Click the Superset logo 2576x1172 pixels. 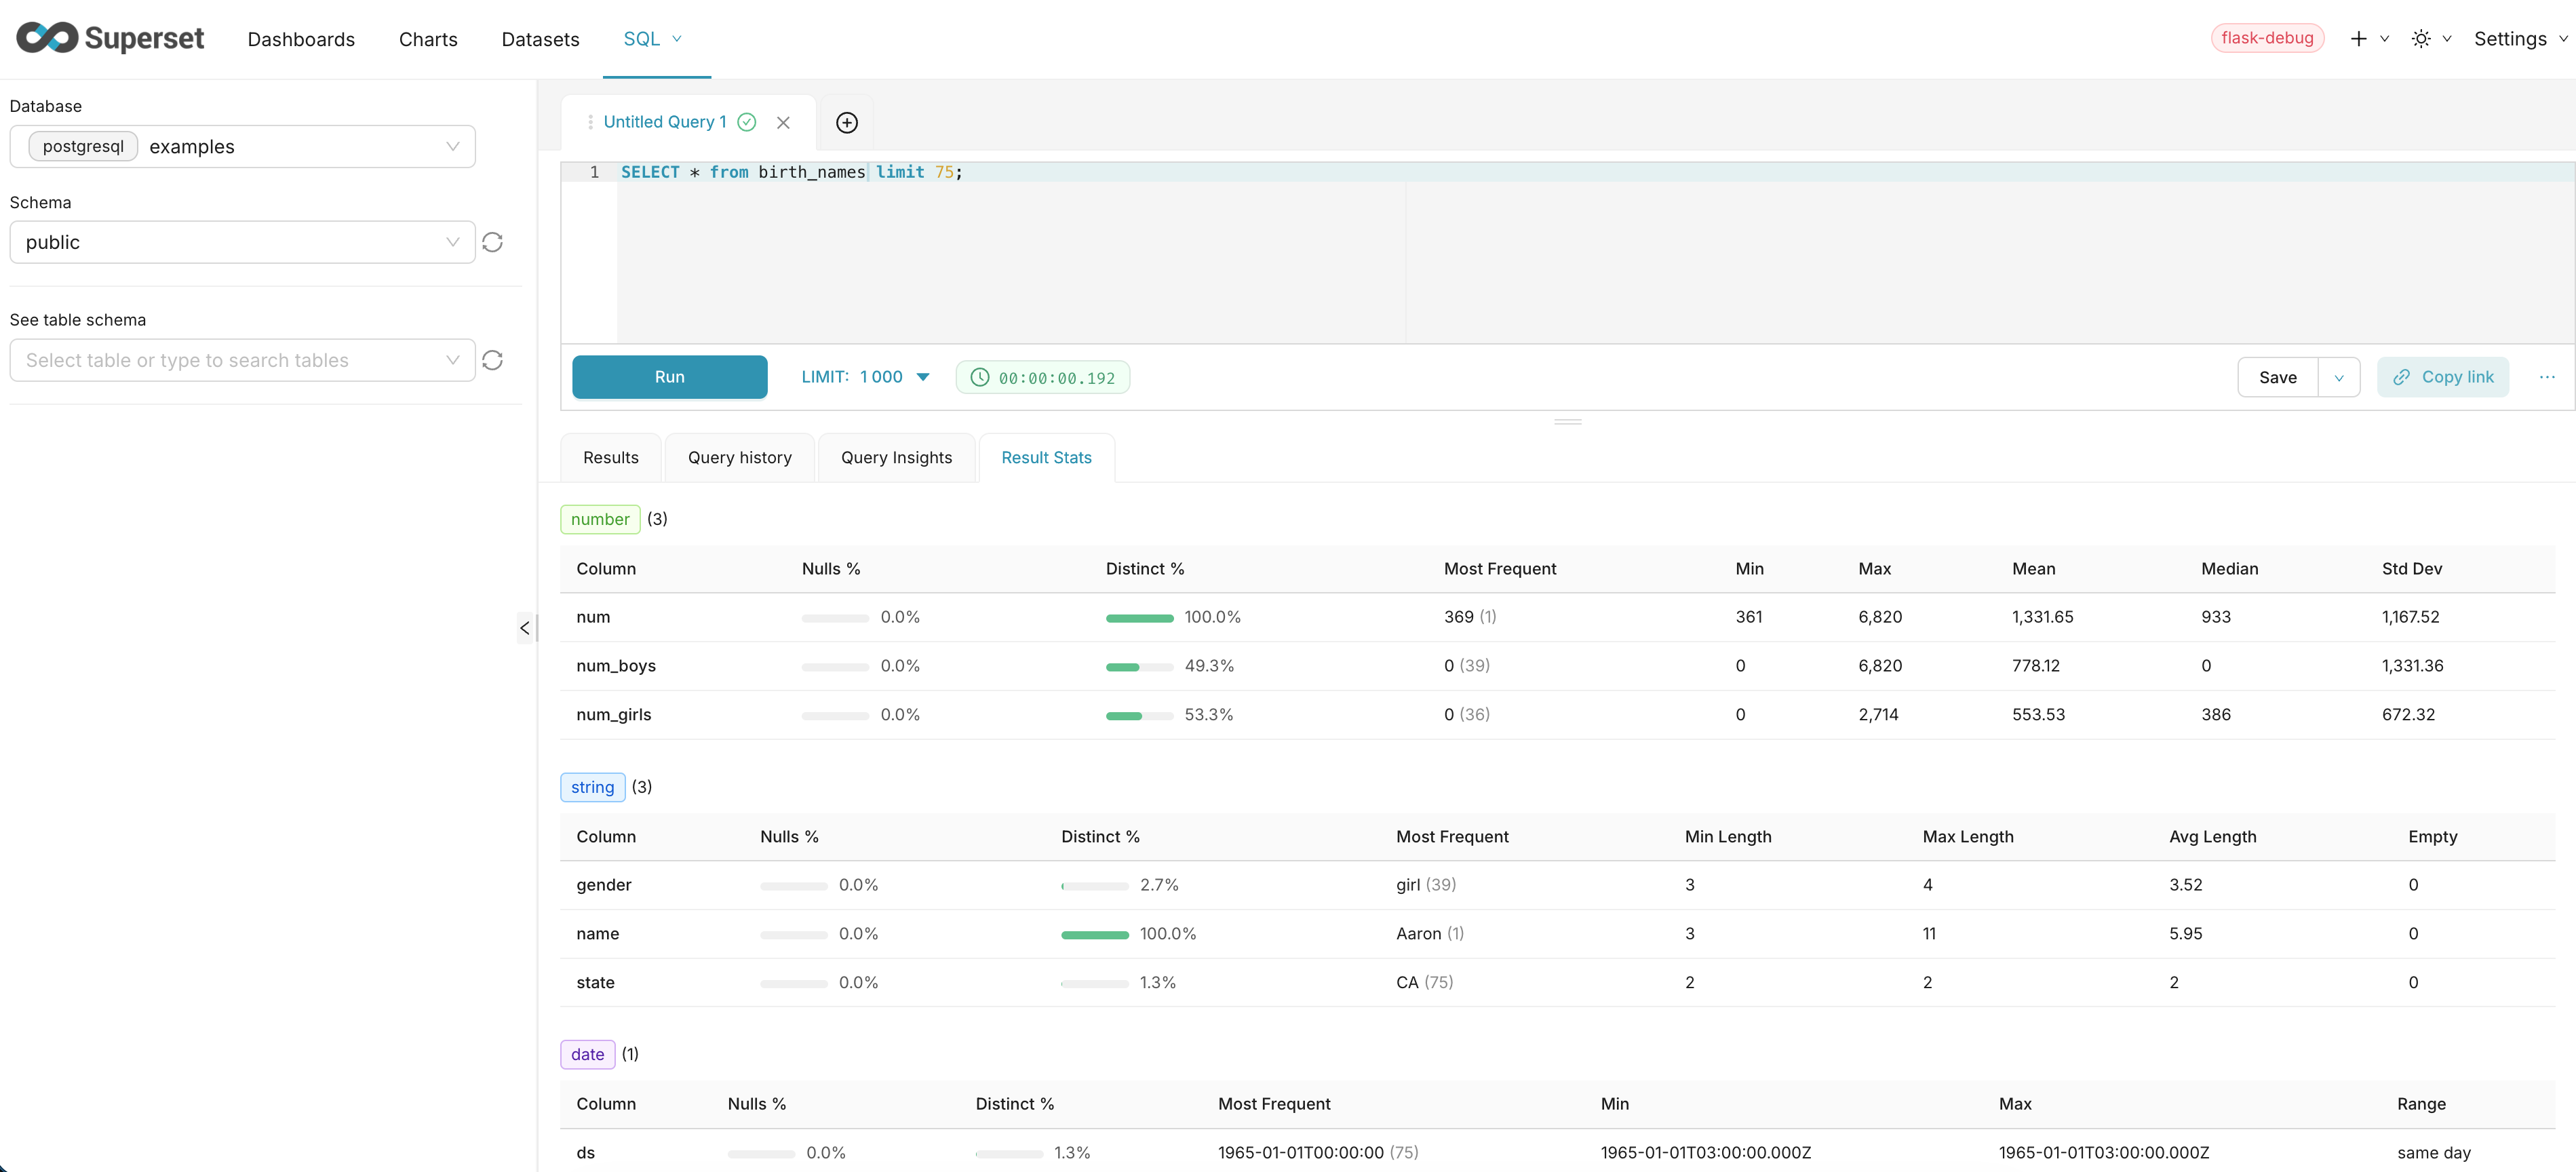pos(110,38)
